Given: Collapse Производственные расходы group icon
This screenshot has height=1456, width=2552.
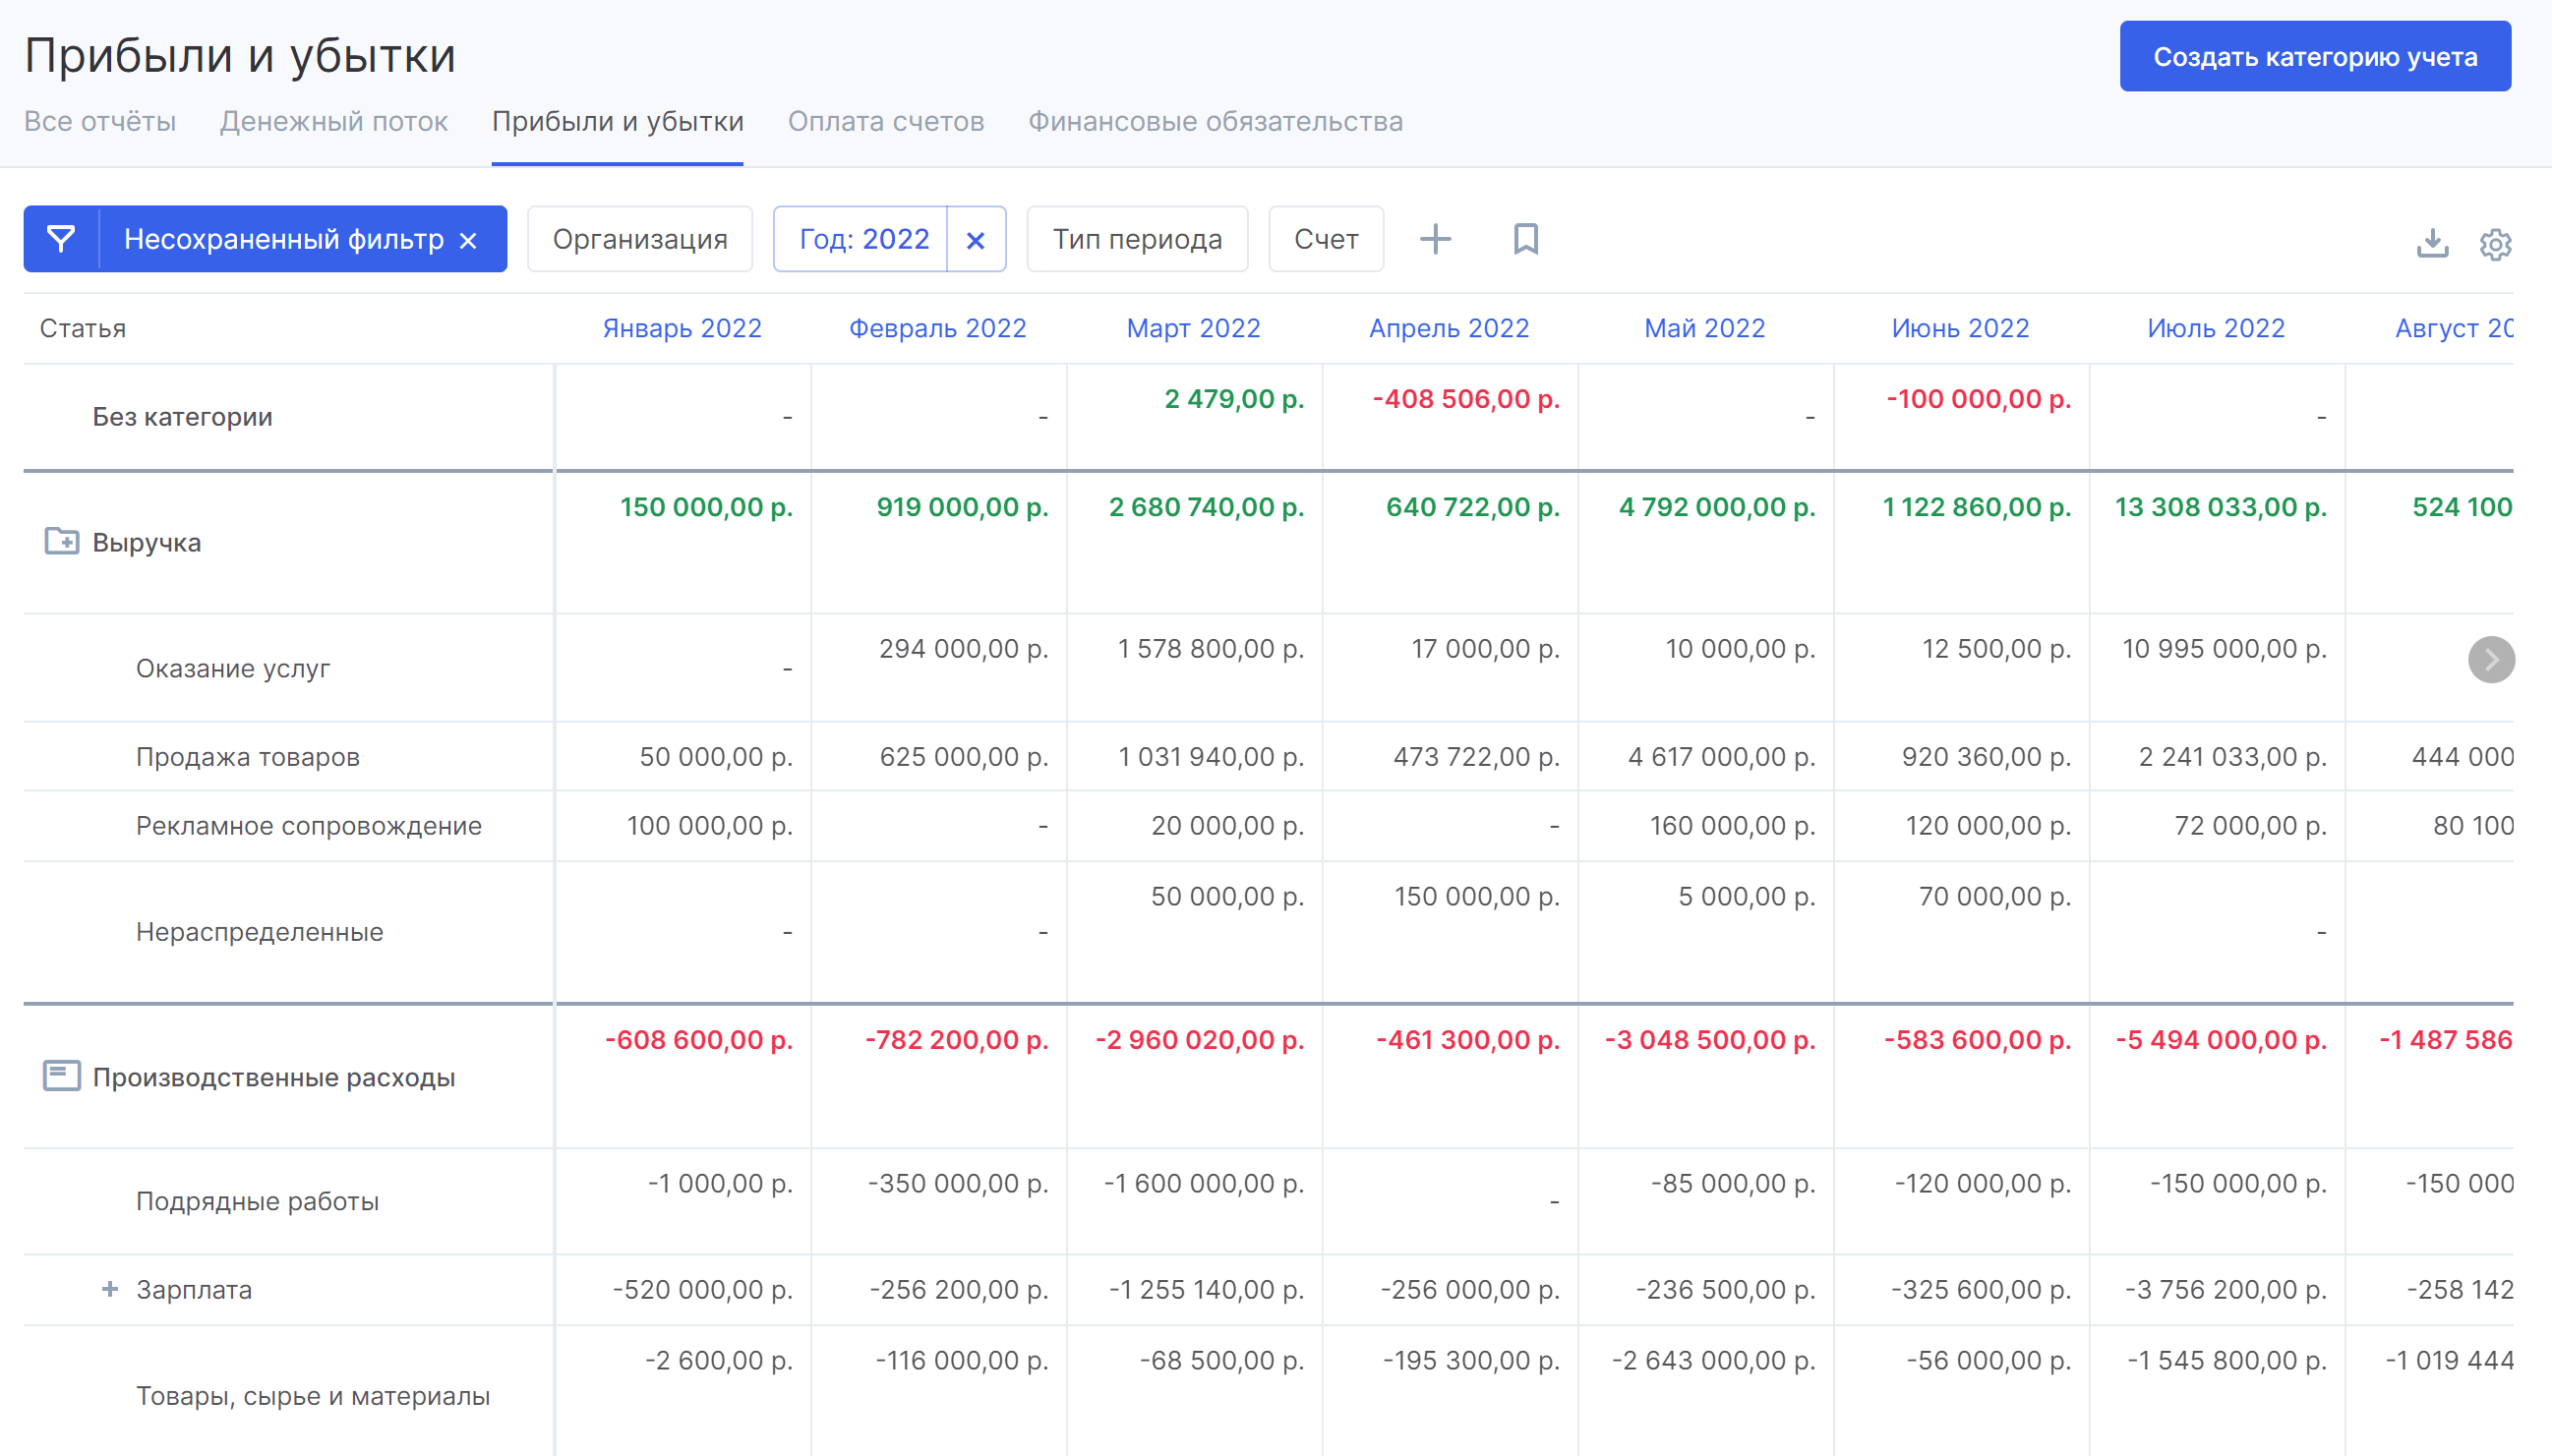Looking at the screenshot, I should (61, 1077).
